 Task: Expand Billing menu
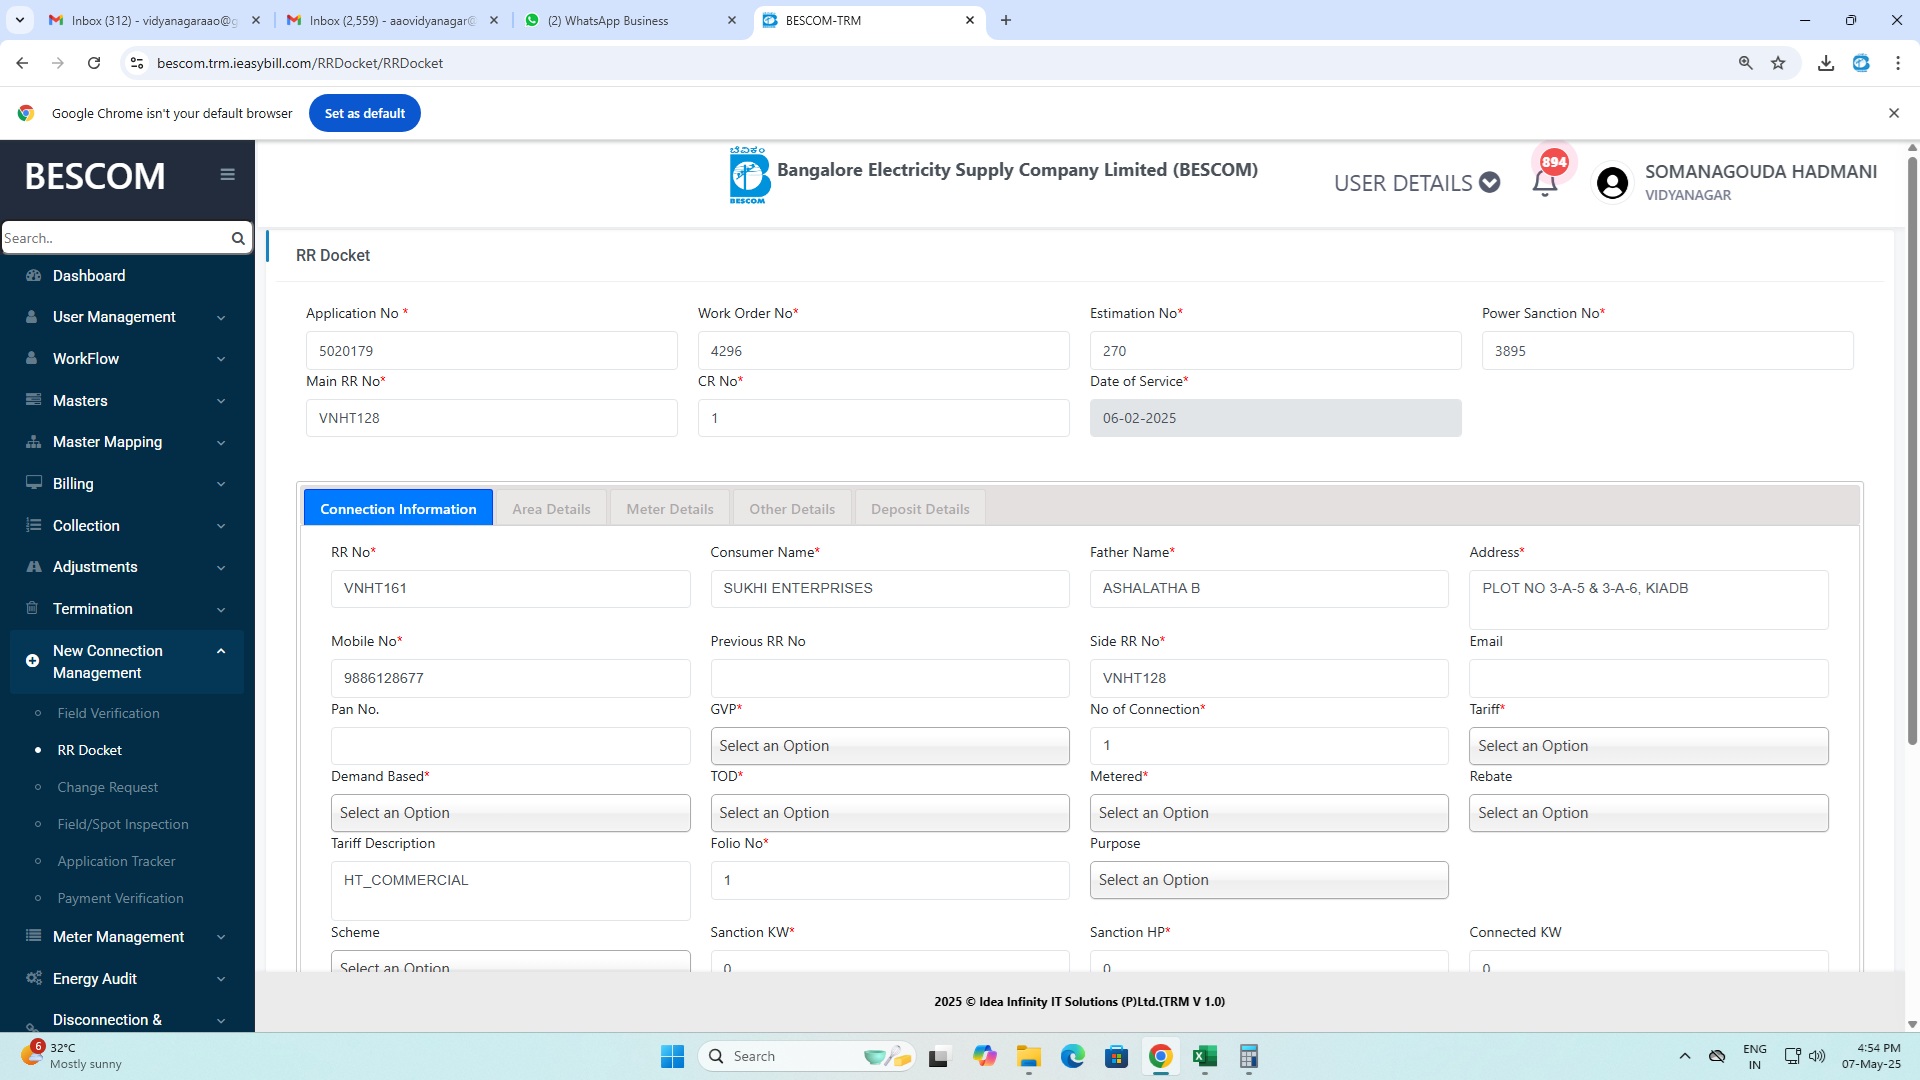127,484
